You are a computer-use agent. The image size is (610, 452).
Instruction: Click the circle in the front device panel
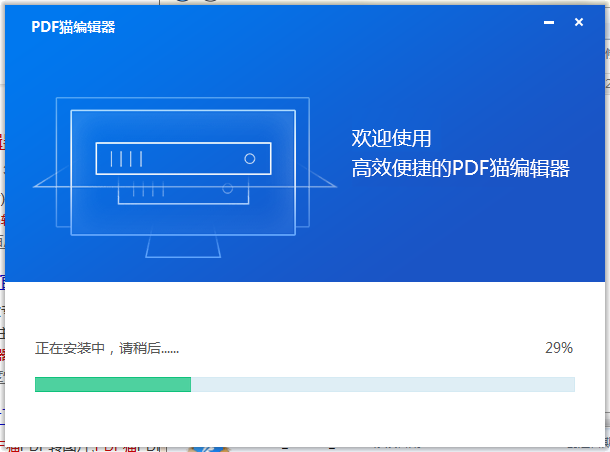tap(250, 158)
